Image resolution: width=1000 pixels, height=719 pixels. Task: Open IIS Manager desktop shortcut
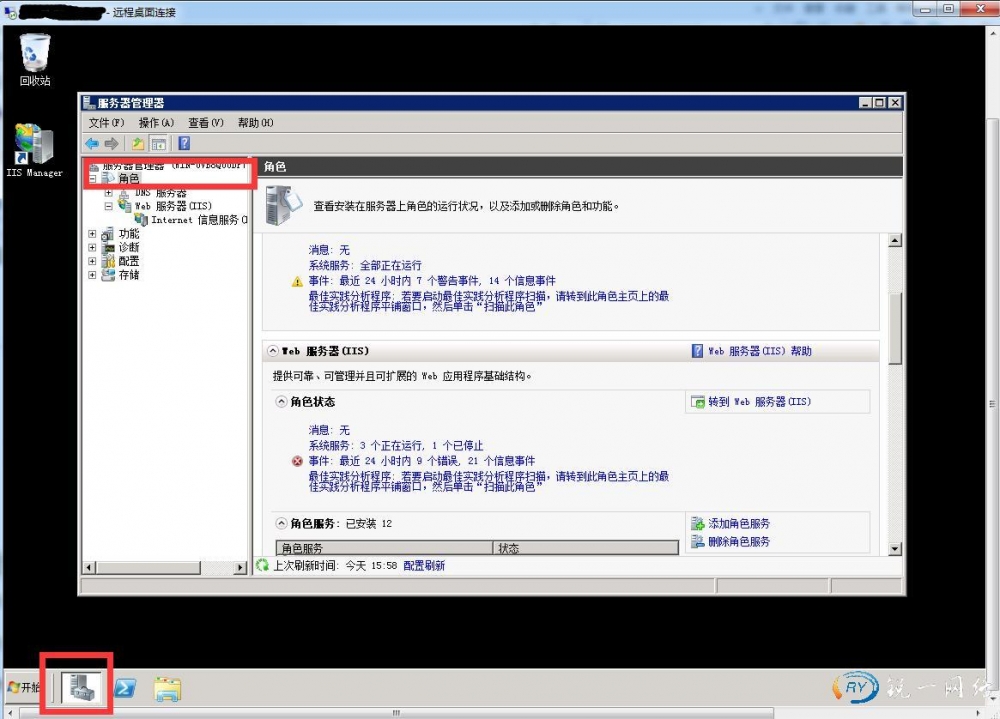[x=34, y=151]
